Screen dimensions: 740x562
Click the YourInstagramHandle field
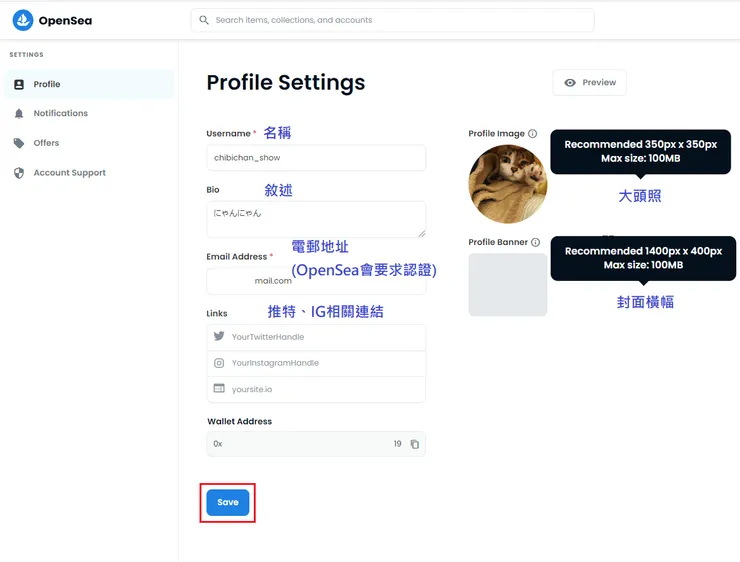pos(316,363)
